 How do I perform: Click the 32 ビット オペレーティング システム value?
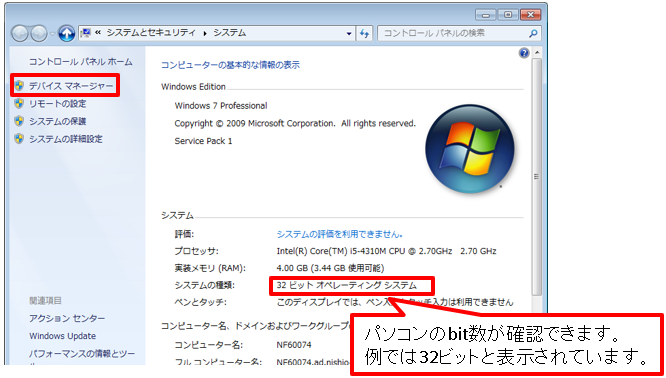point(347,285)
